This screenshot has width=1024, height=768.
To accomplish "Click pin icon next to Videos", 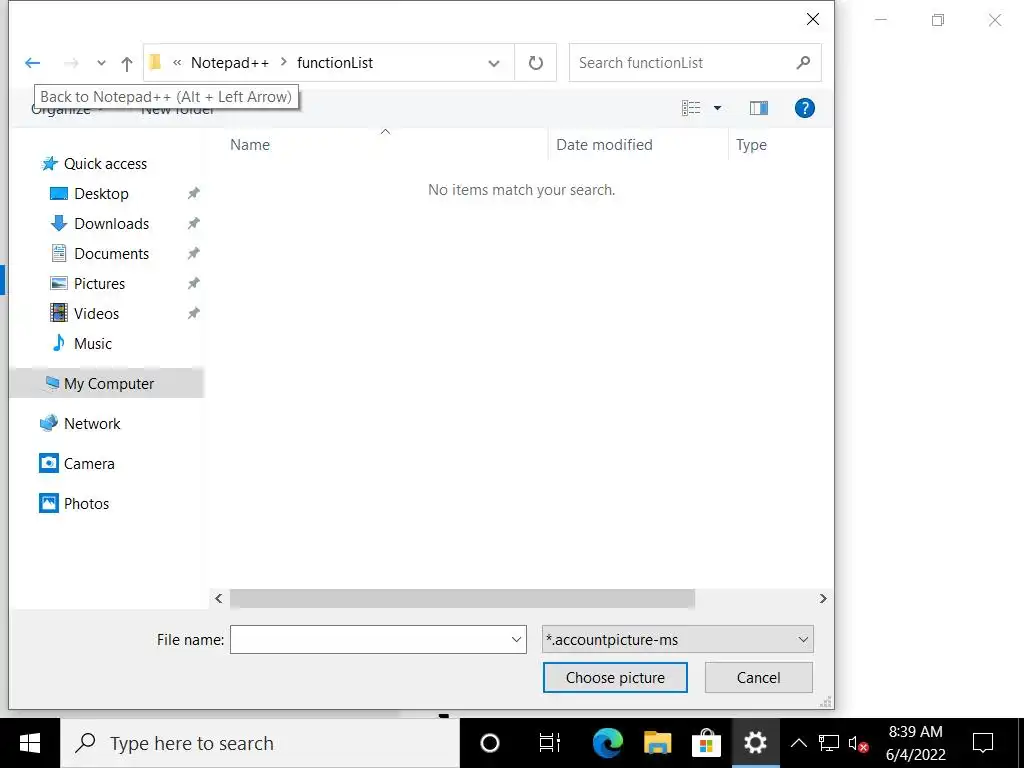I will (x=193, y=313).
